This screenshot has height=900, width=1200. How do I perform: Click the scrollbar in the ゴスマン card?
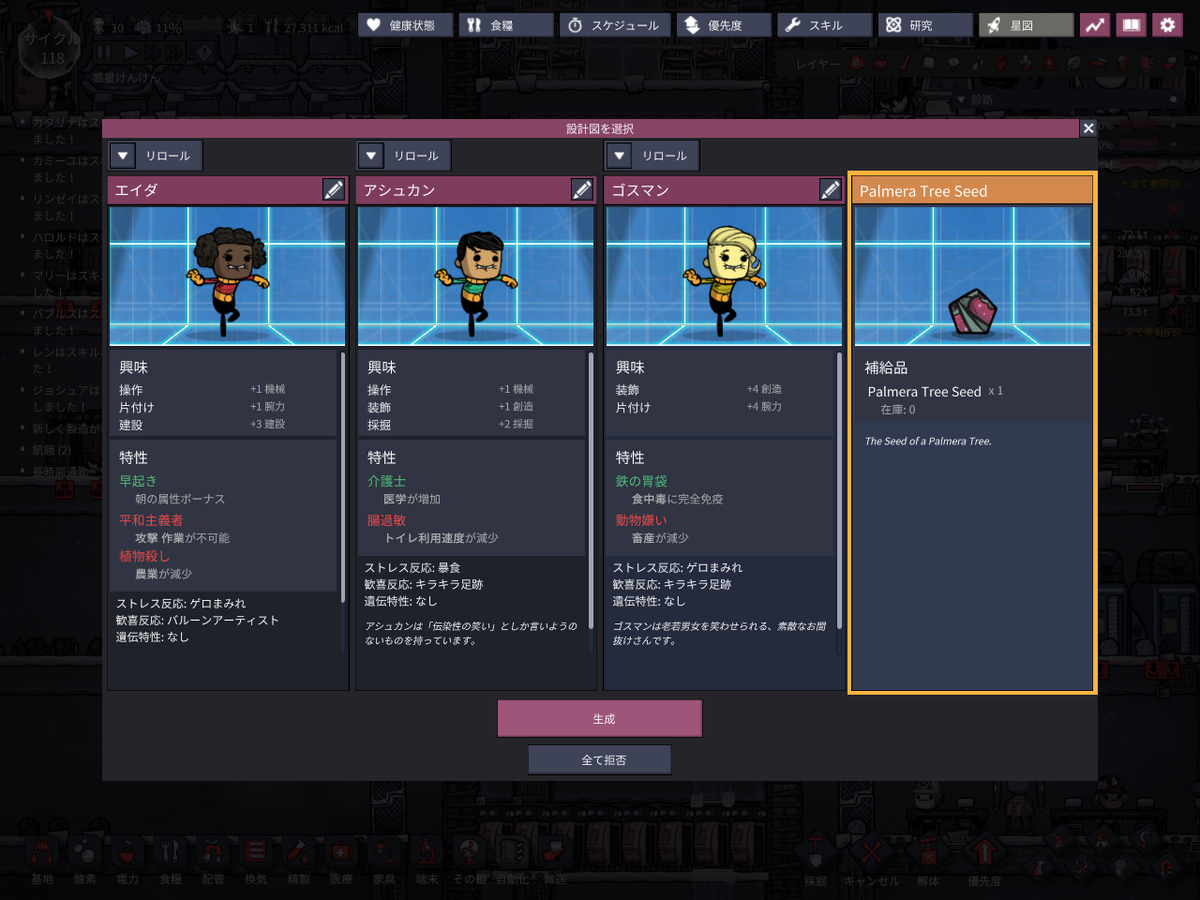[x=839, y=490]
